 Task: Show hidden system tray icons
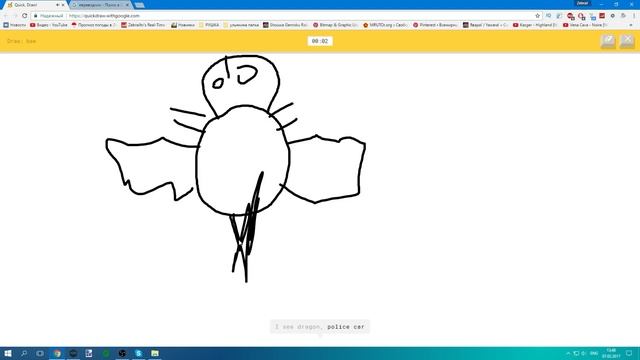click(x=568, y=353)
